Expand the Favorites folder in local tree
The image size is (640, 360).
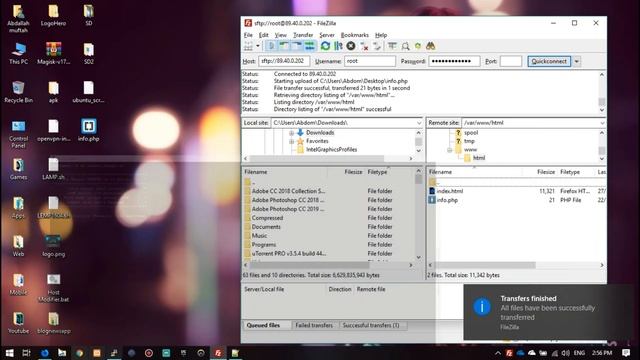[291, 142]
